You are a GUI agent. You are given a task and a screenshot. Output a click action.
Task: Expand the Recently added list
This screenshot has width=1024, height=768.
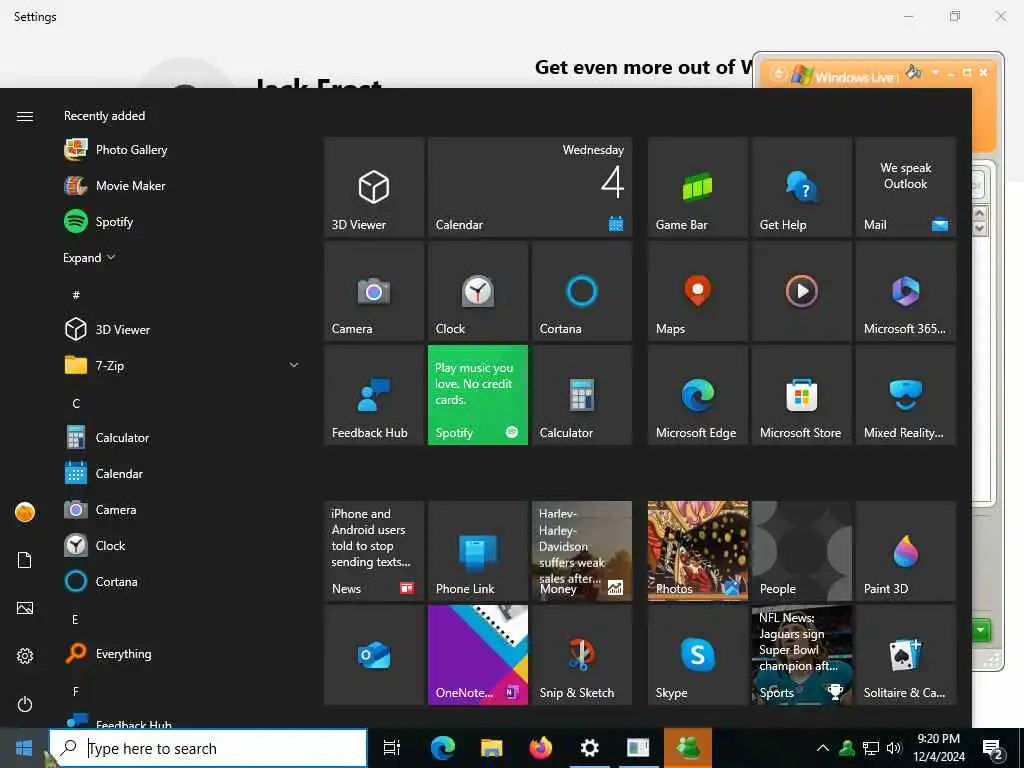tap(89, 258)
